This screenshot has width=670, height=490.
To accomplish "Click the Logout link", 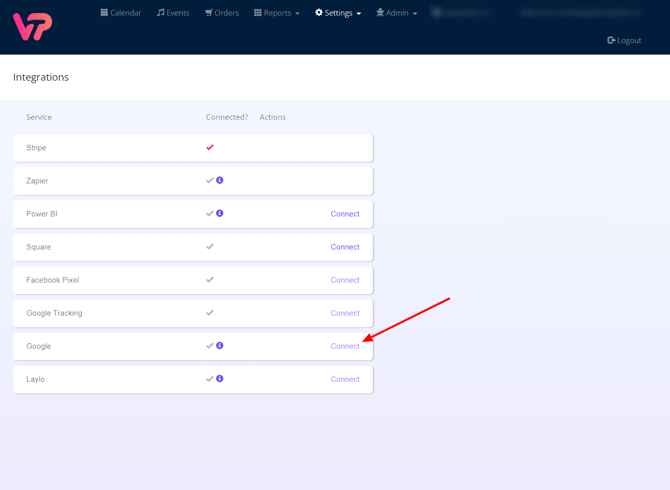I will tap(624, 40).
